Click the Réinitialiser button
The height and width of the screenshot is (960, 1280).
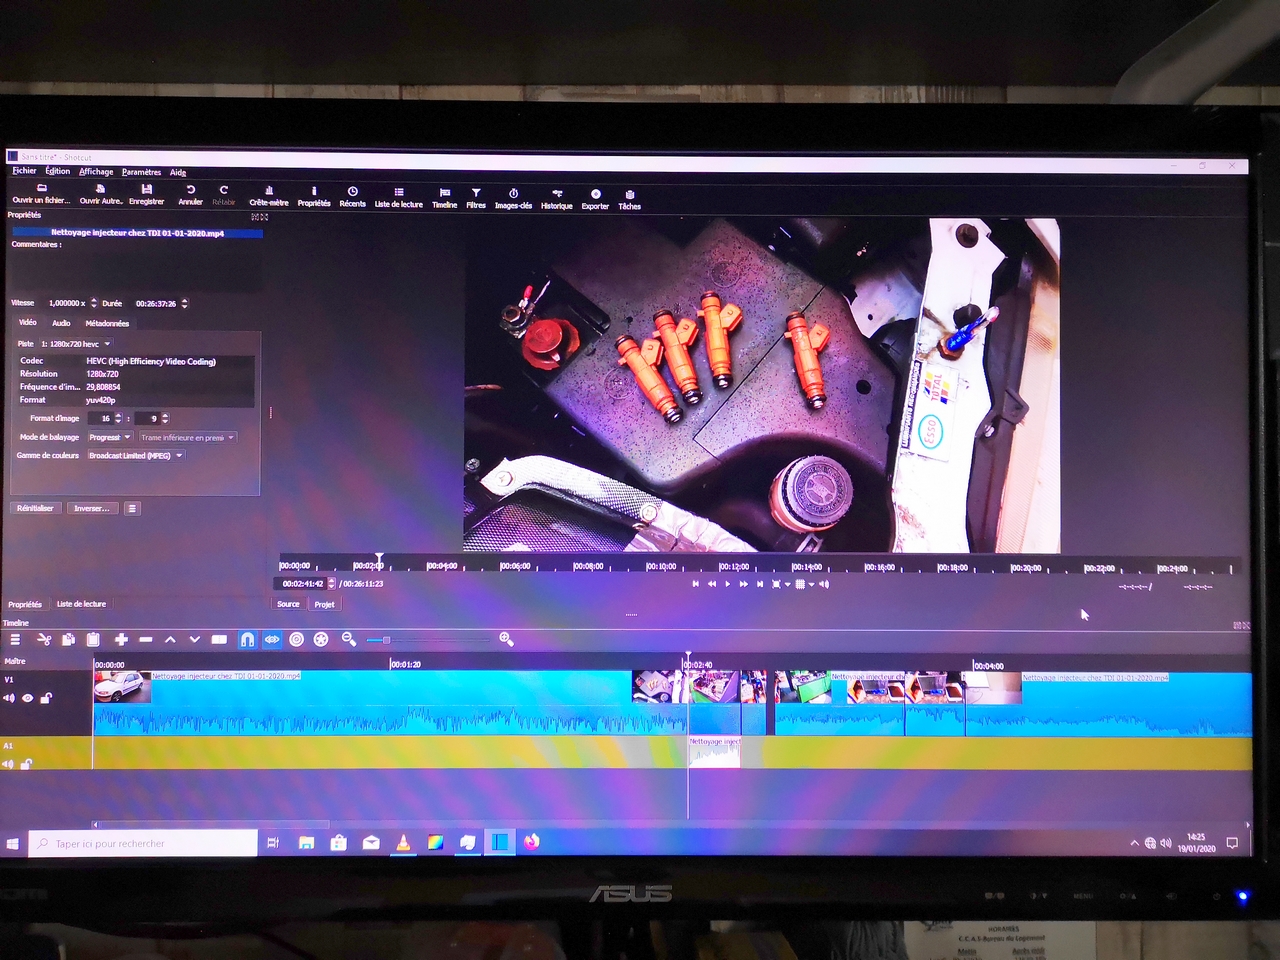click(35, 508)
